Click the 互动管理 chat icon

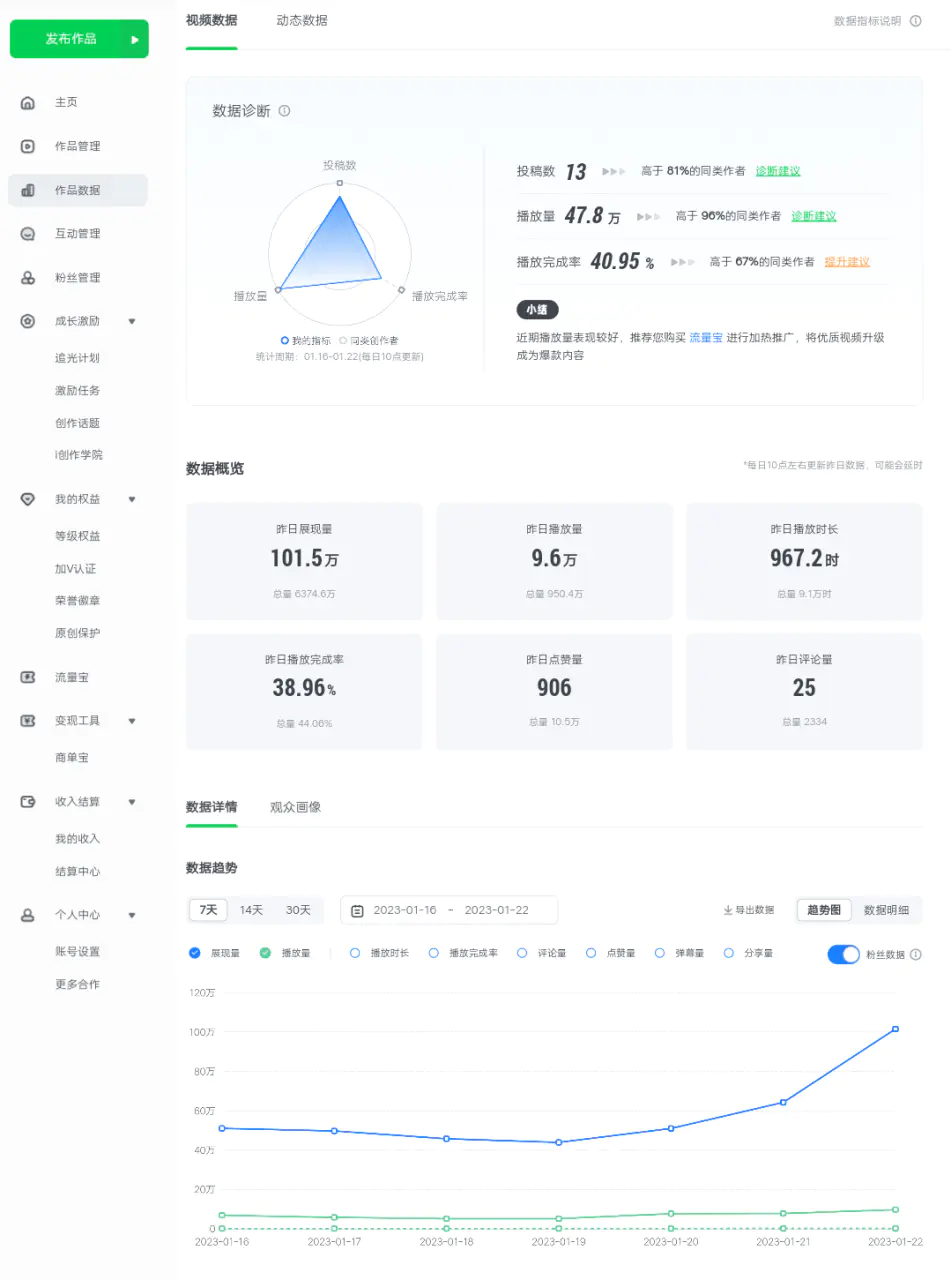pyautogui.click(x=28, y=234)
